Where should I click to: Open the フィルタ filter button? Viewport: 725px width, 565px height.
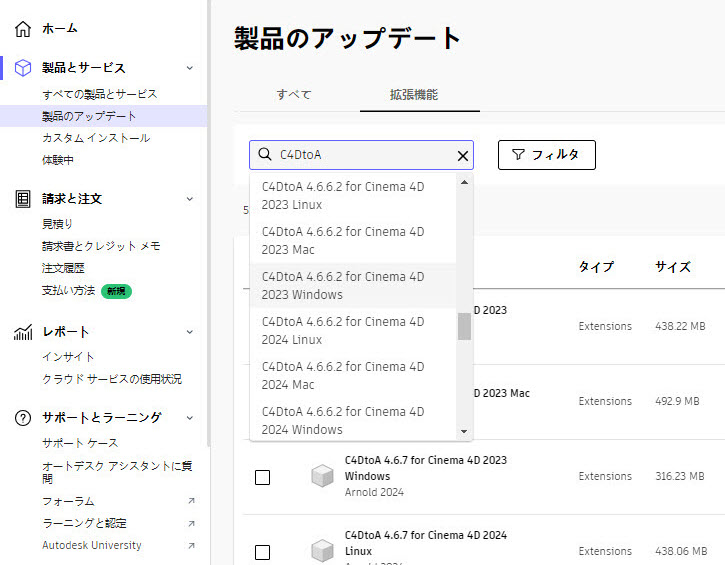(547, 155)
